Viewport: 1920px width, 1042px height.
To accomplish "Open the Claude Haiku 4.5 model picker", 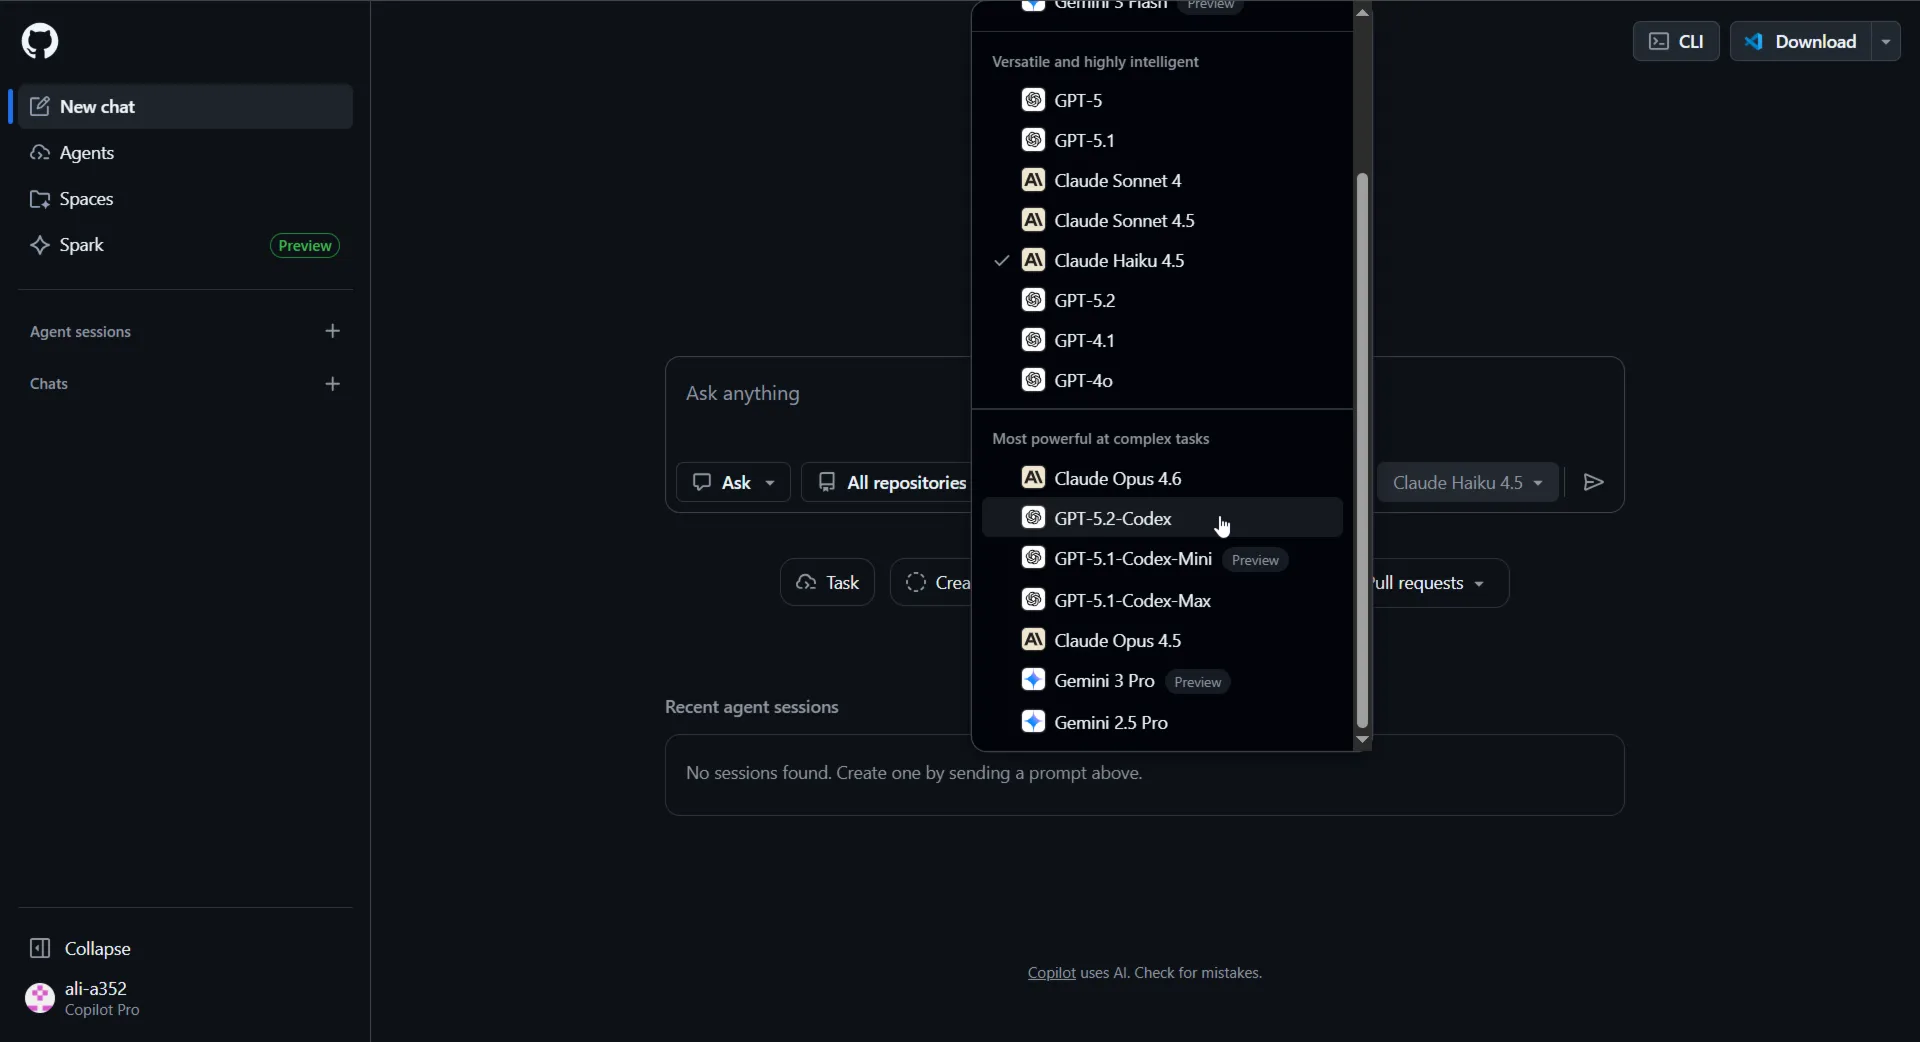I will point(1467,483).
